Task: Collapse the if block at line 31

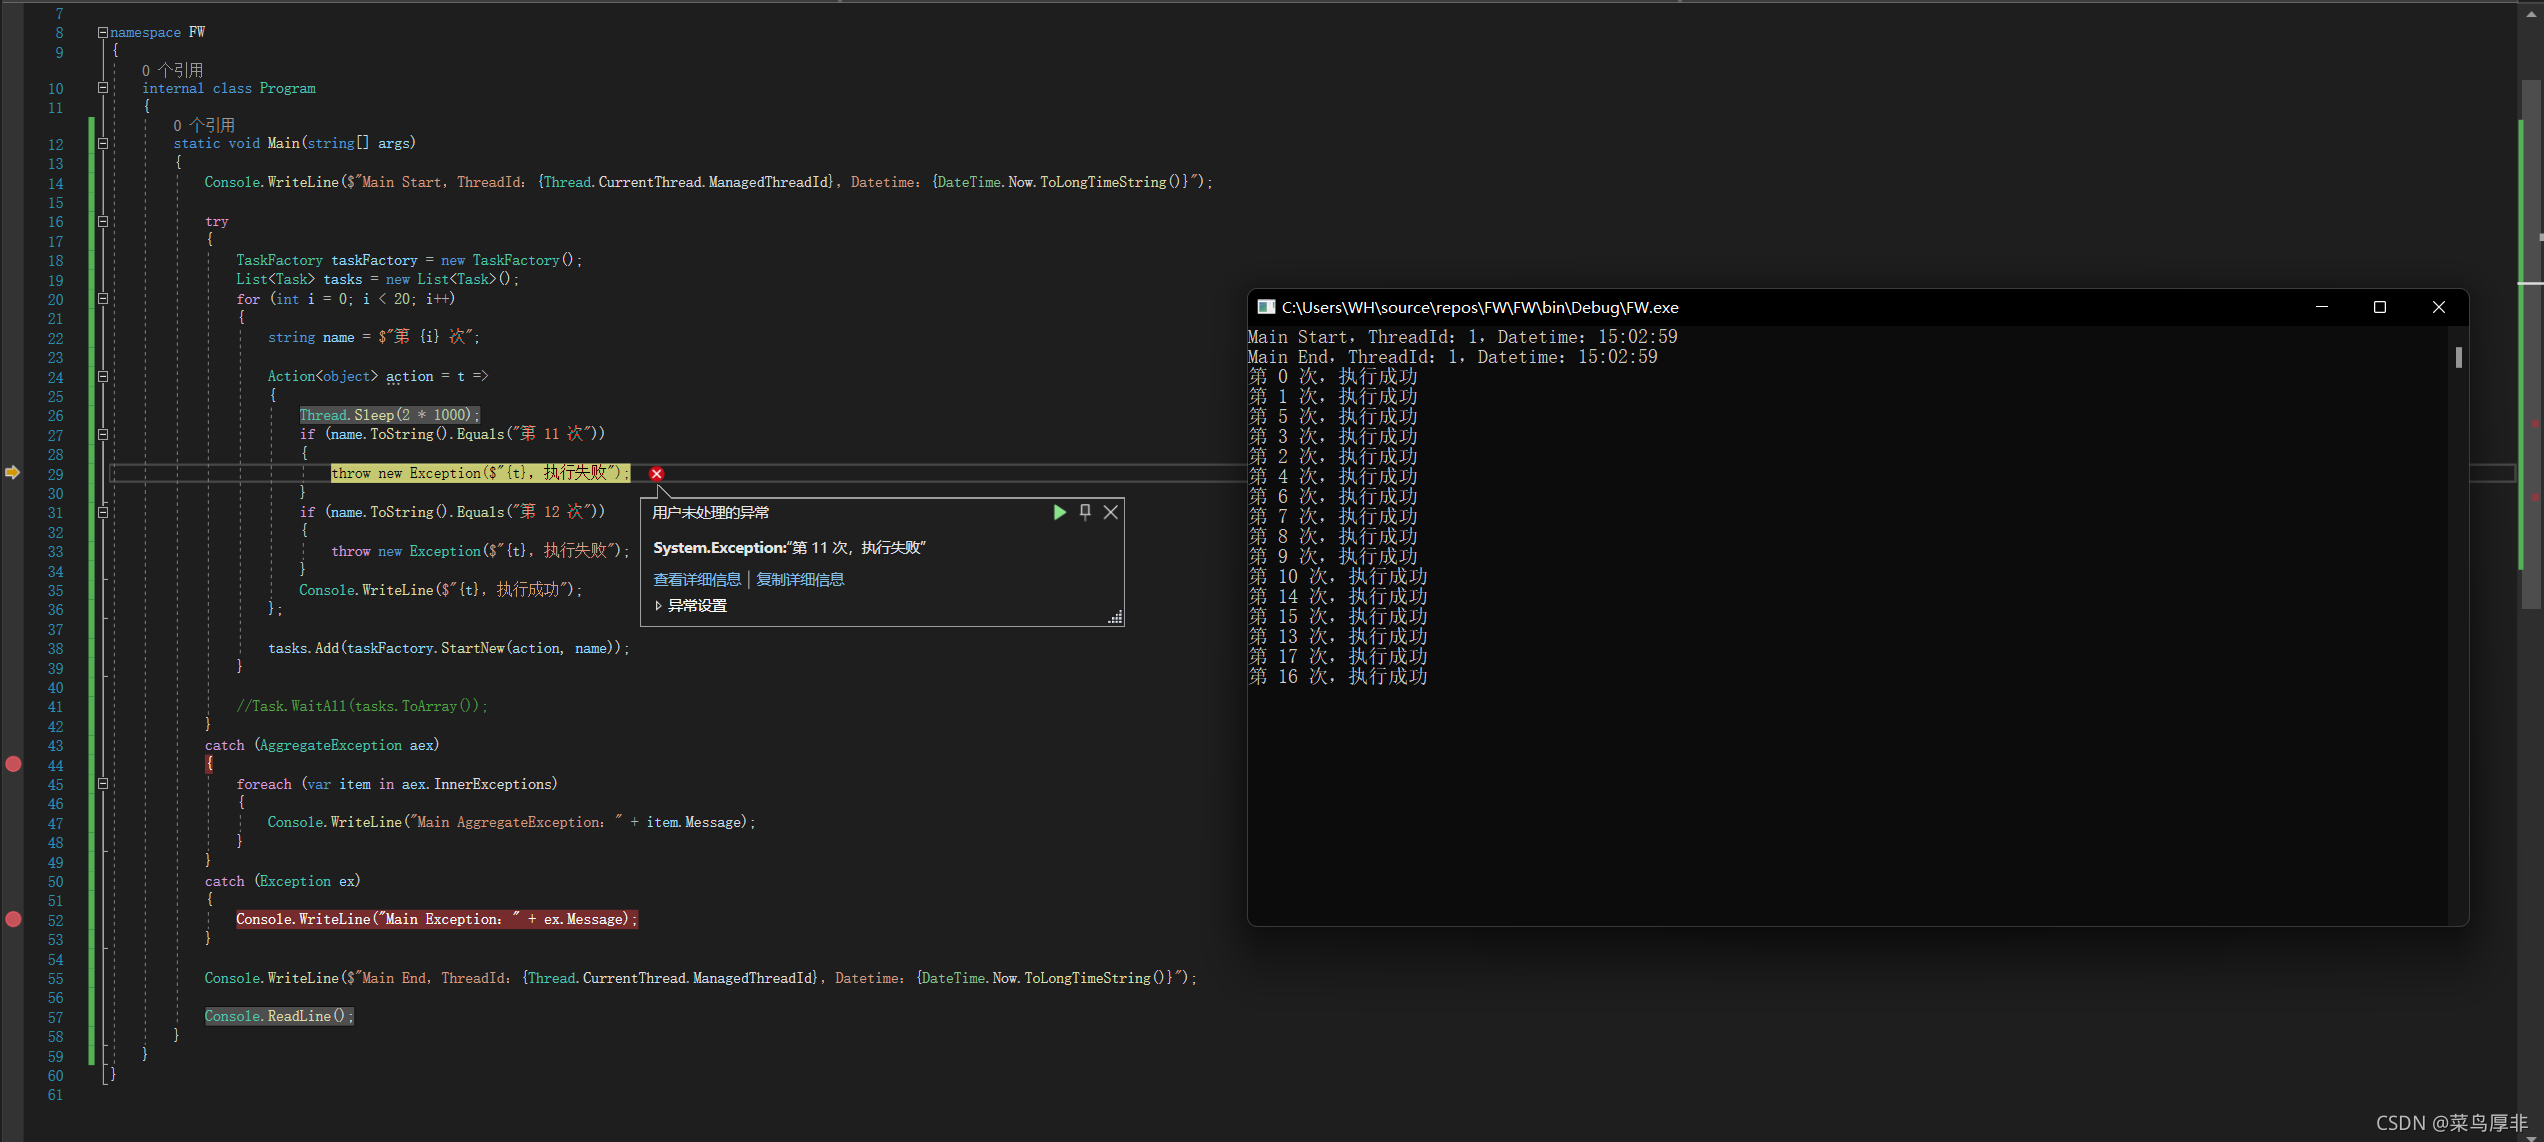Action: [x=102, y=512]
